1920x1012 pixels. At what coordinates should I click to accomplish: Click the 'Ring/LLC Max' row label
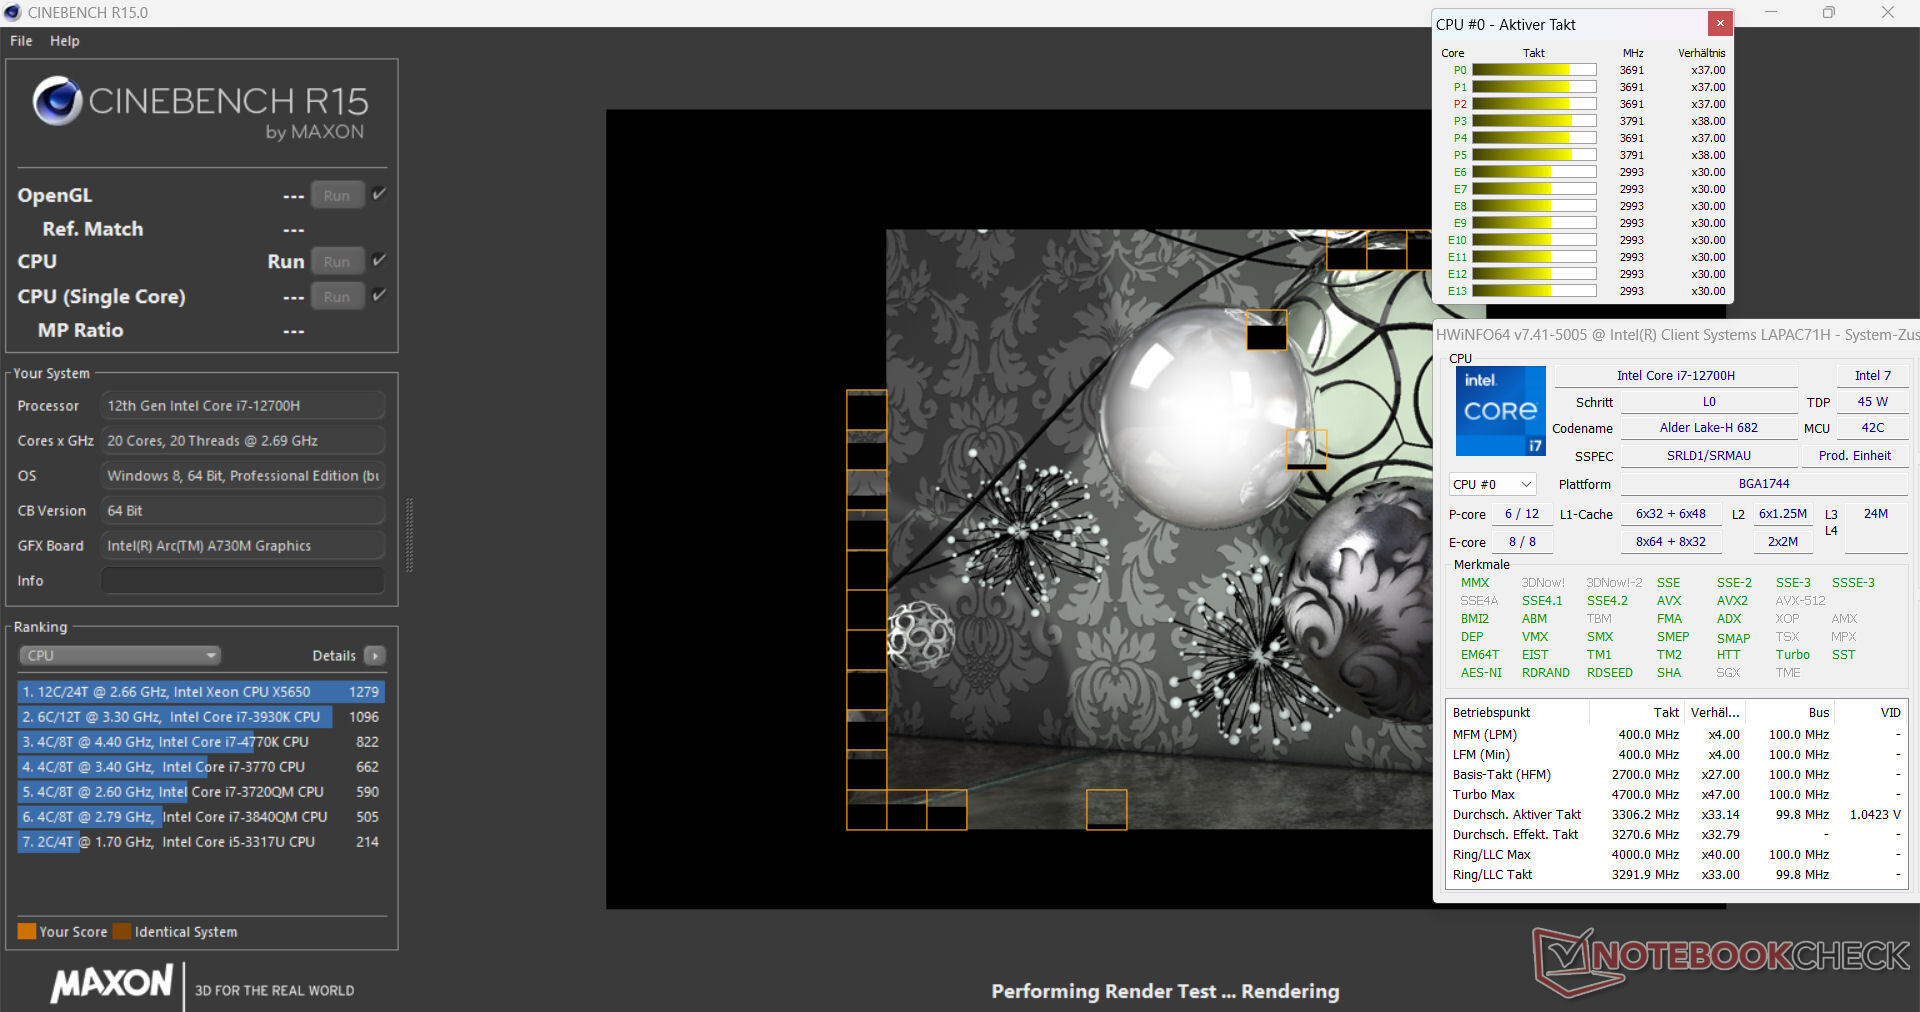tap(1491, 855)
